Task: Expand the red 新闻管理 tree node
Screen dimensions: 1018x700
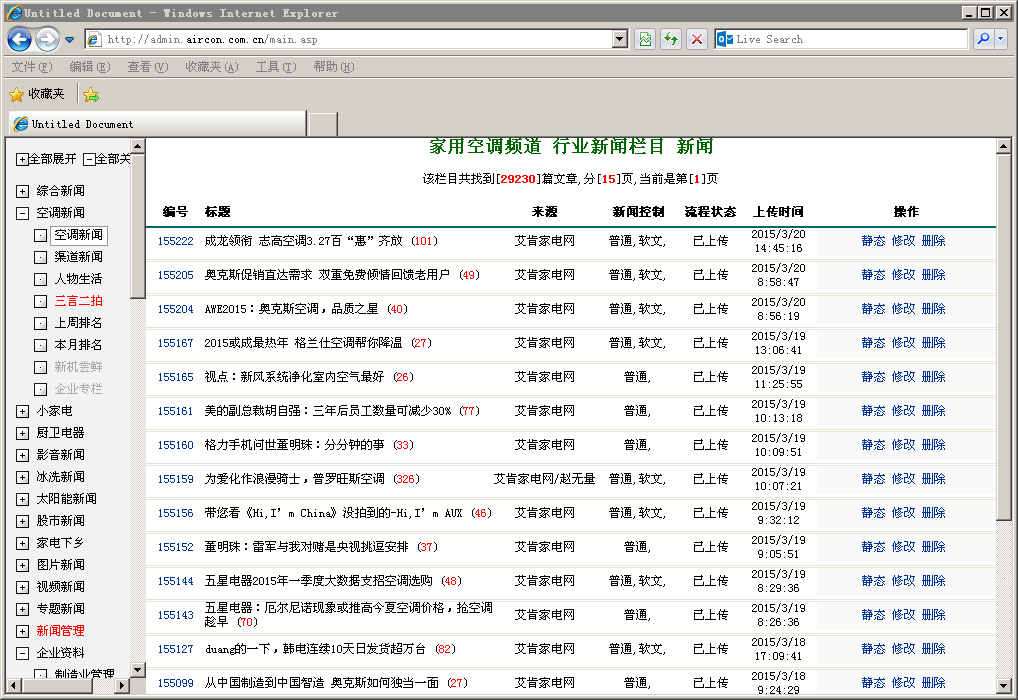Action: 23,632
